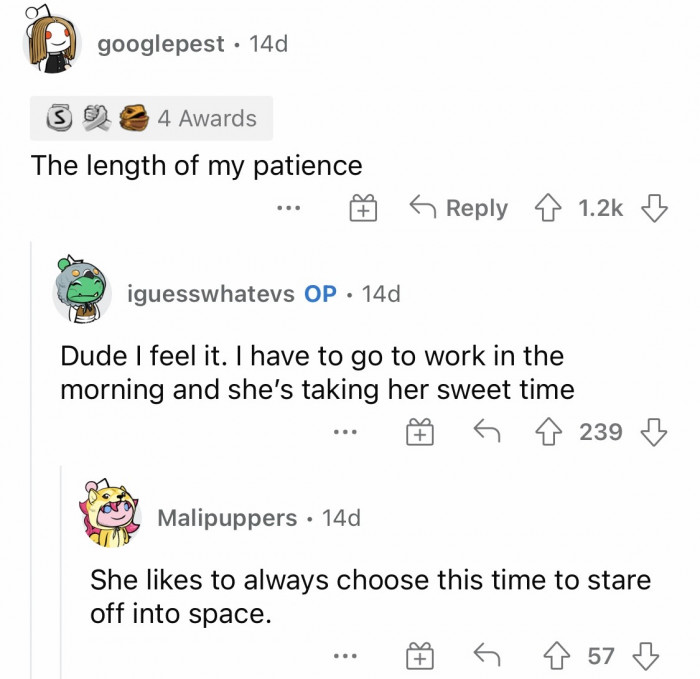Reply to googlepest's comment

[x=459, y=208]
